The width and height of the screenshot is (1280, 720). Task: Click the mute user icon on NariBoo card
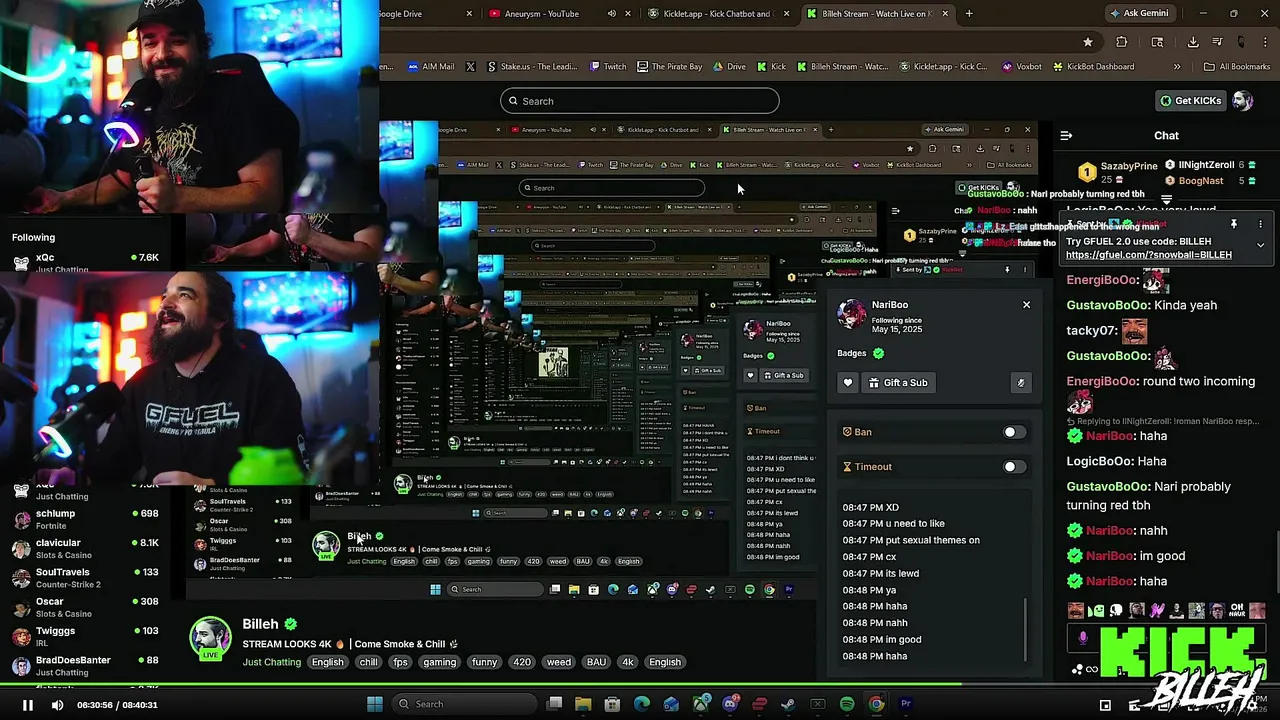click(1021, 383)
